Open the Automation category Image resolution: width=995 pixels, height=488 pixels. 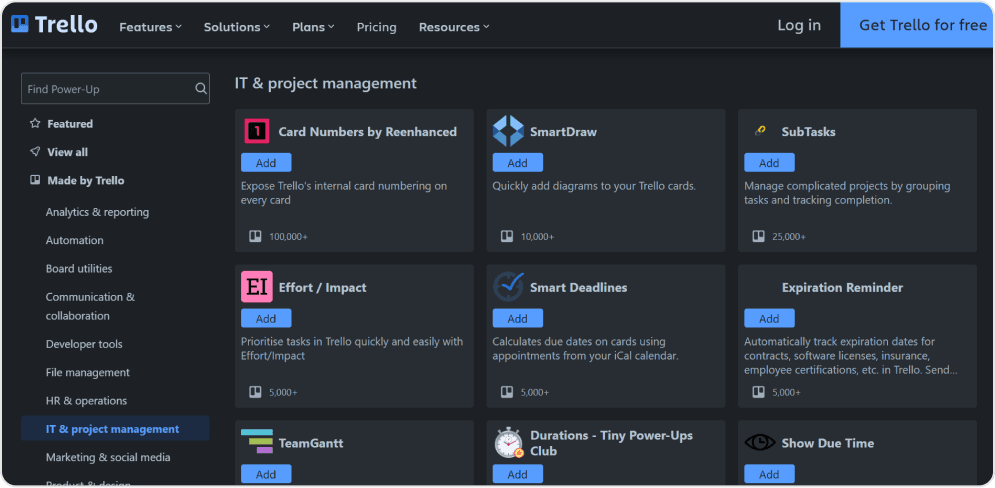(x=74, y=241)
